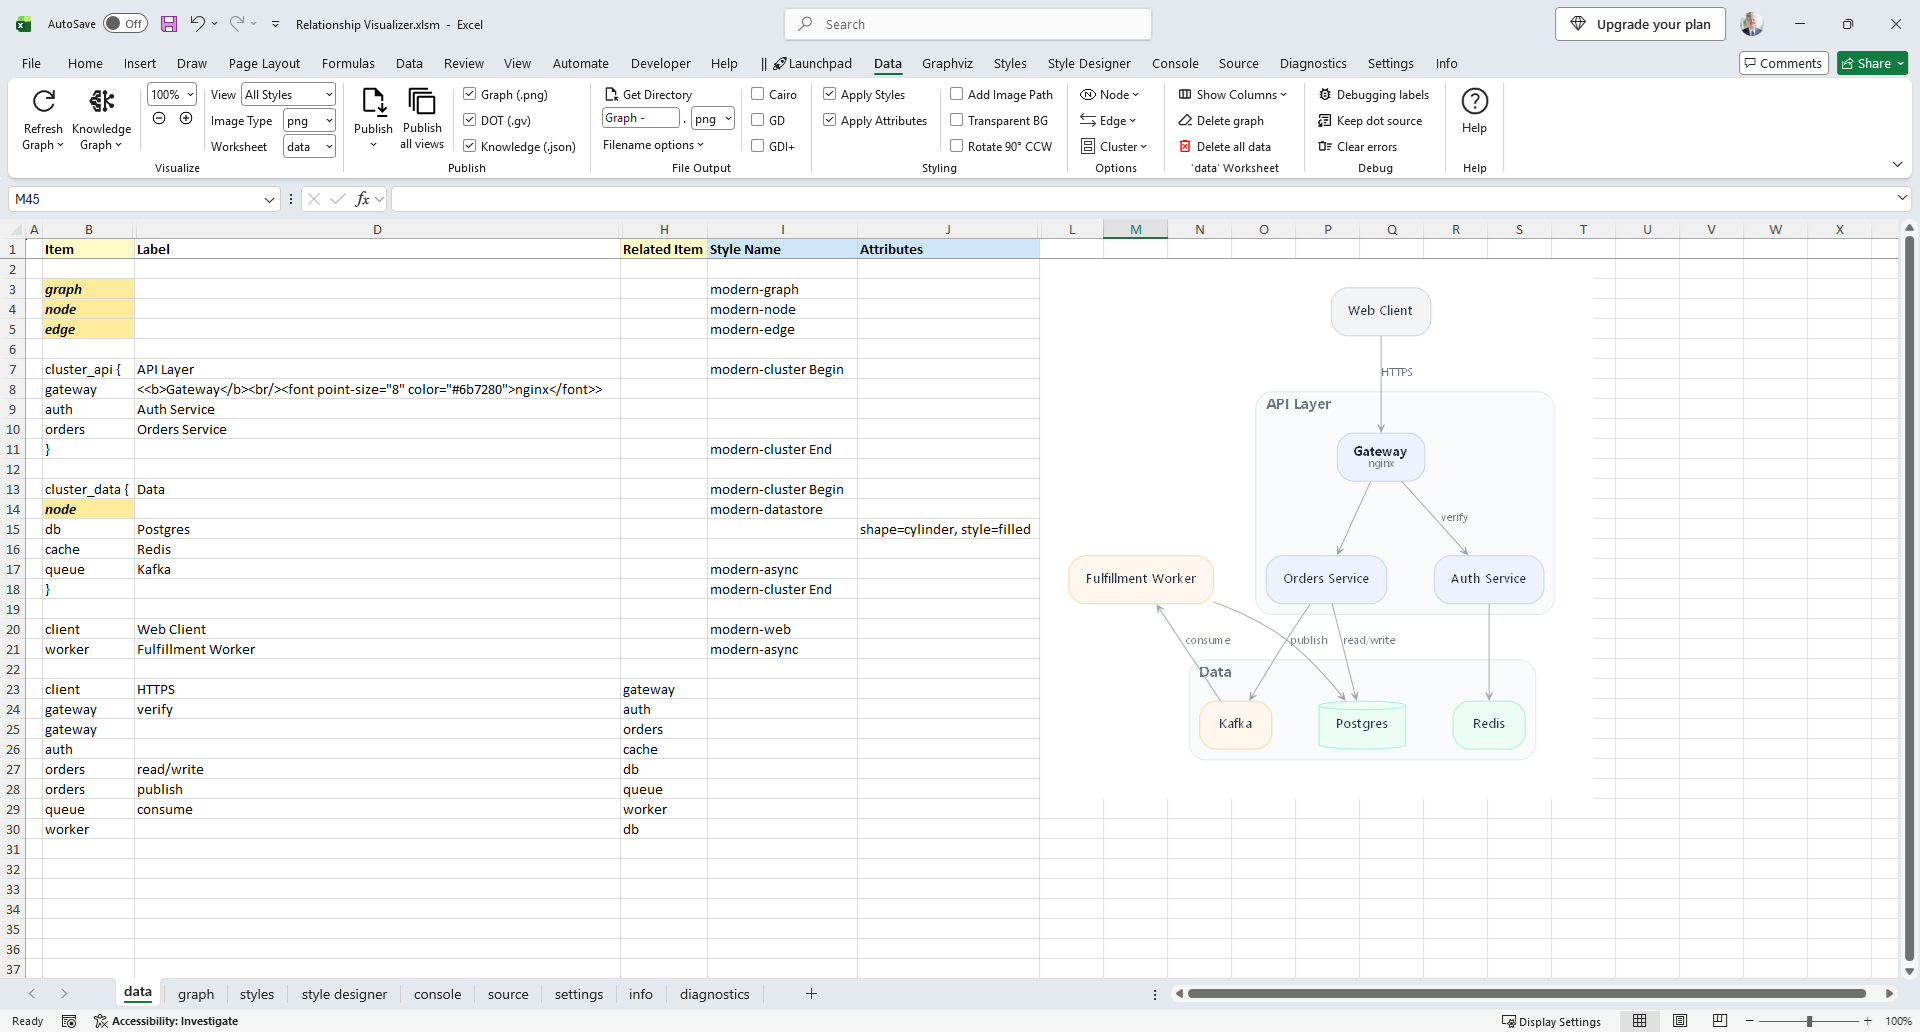Click the Insert Function fx icon

362,199
